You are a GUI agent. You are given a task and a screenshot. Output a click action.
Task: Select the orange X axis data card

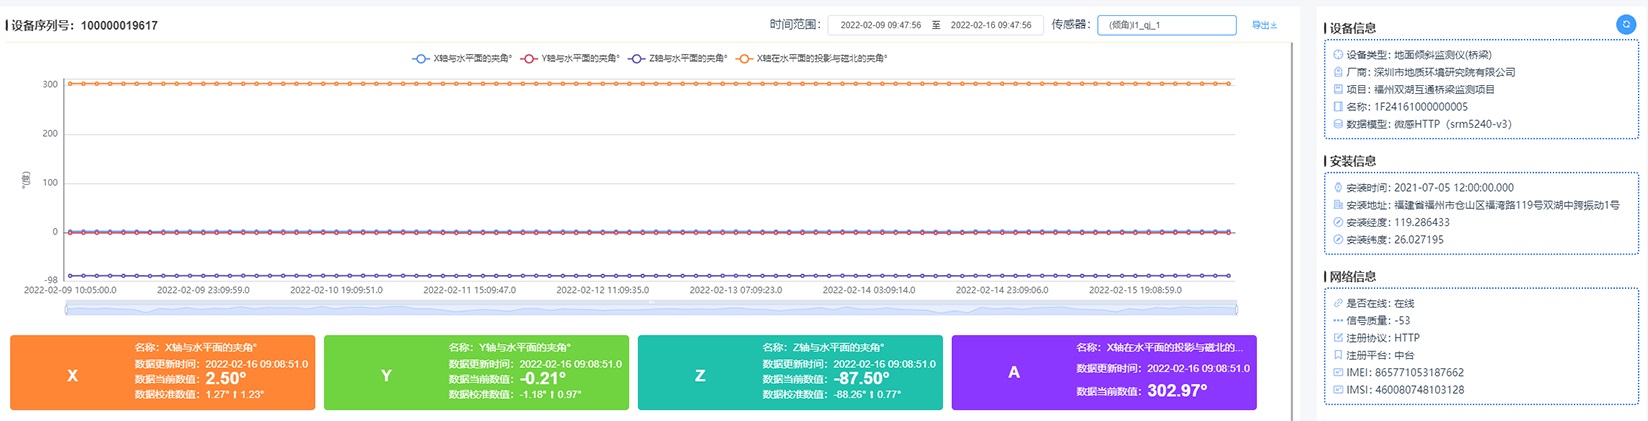pyautogui.click(x=162, y=373)
